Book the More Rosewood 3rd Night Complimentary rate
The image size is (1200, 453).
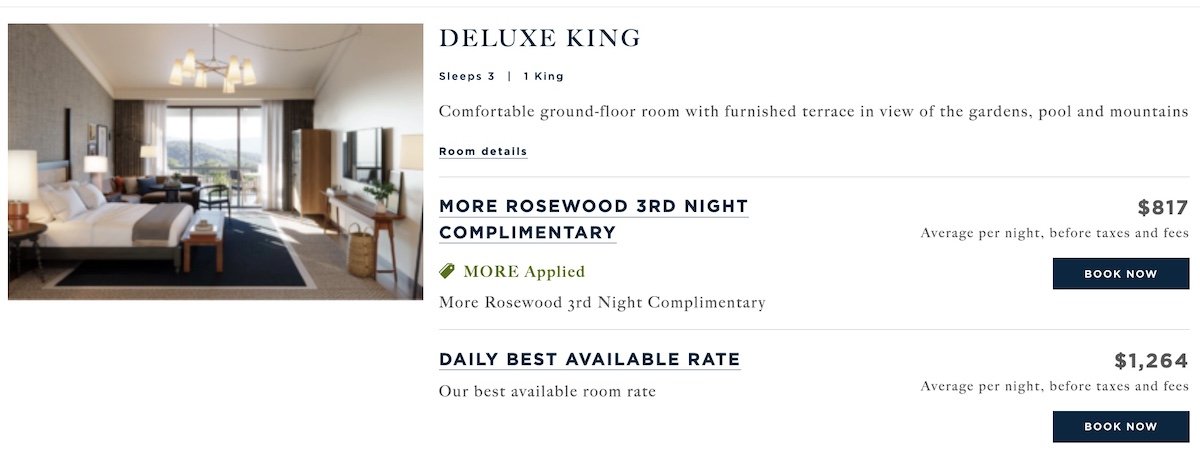point(1120,273)
